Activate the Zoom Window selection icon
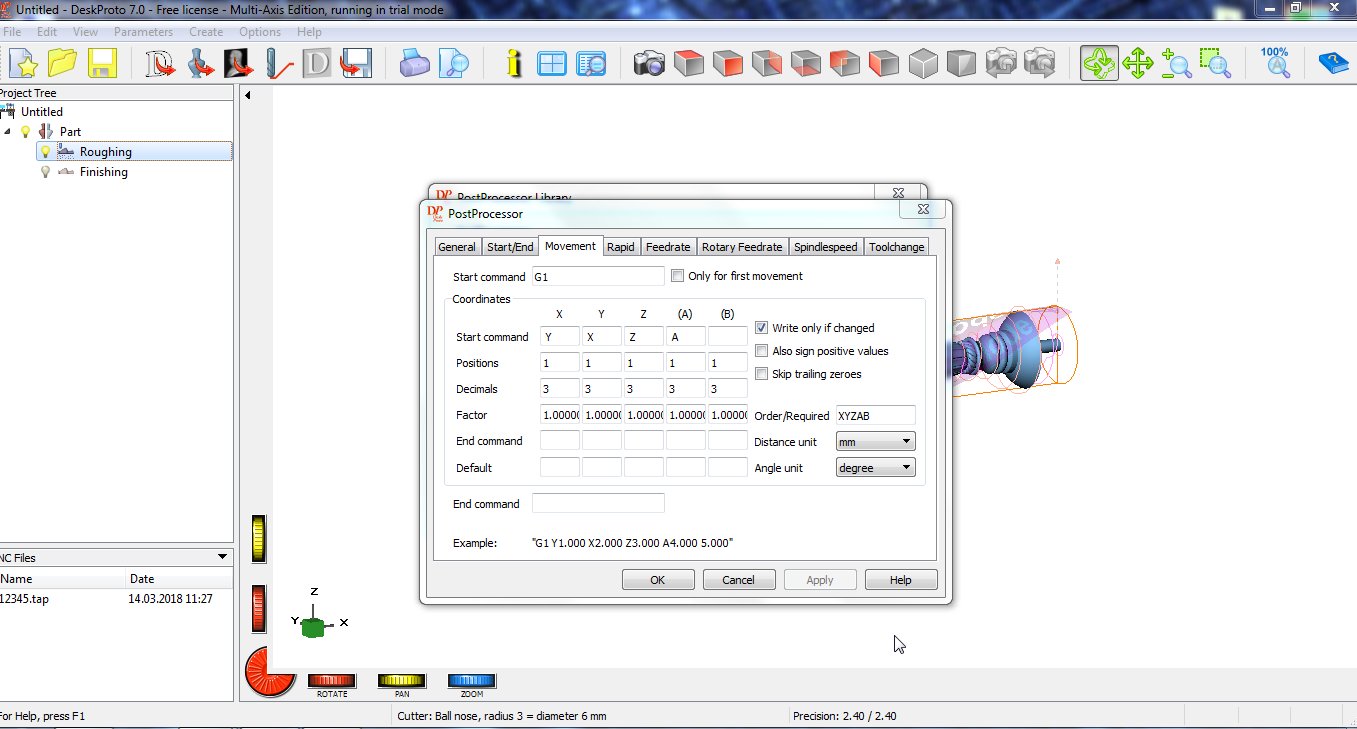Image resolution: width=1357 pixels, height=729 pixels. pyautogui.click(x=1216, y=64)
